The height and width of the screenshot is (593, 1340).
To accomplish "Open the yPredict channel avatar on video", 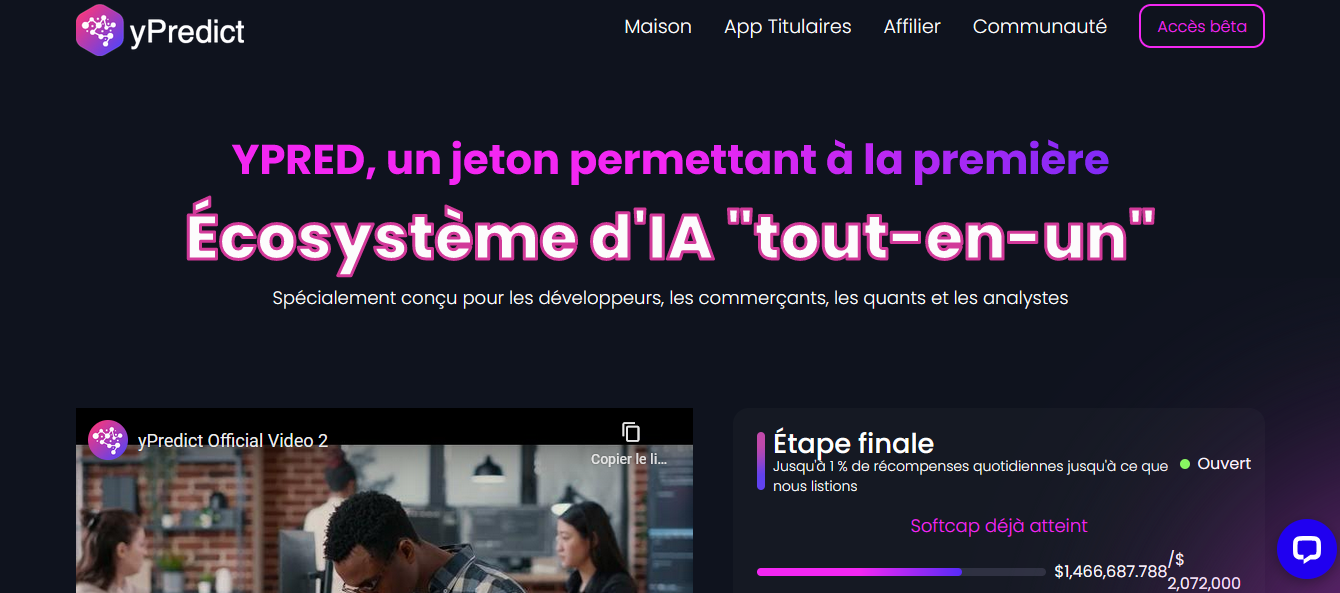I will [108, 440].
